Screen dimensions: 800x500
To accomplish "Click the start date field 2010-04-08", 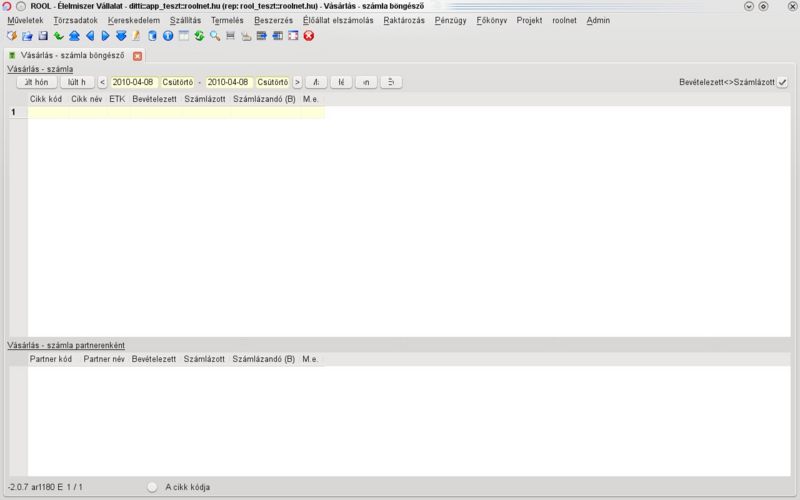I will 133,82.
